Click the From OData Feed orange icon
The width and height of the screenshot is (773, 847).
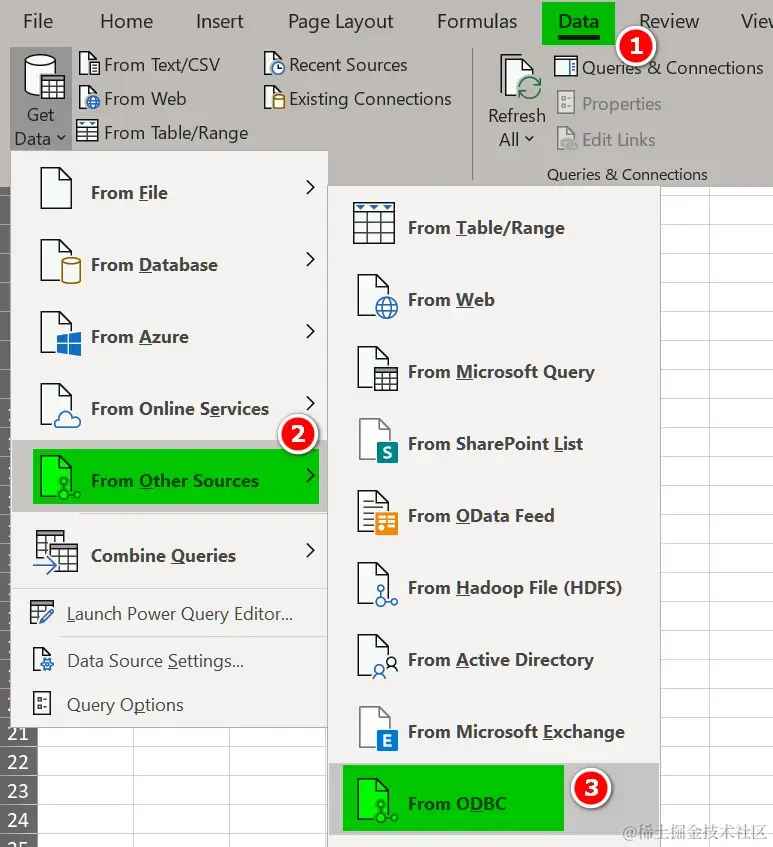pos(378,513)
